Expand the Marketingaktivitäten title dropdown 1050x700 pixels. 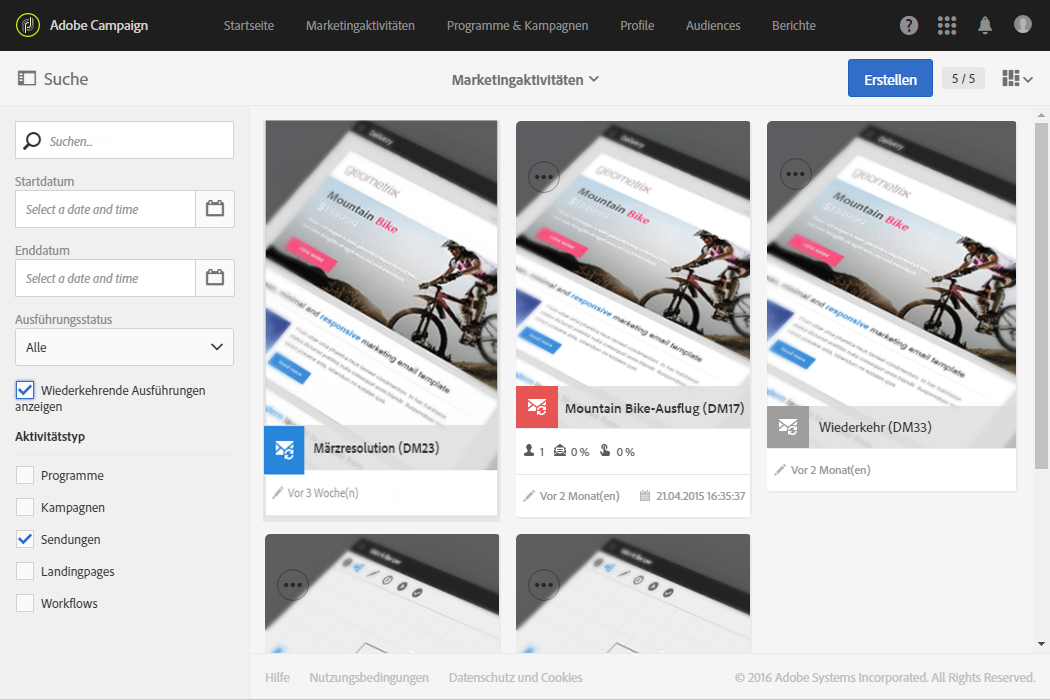pos(525,80)
